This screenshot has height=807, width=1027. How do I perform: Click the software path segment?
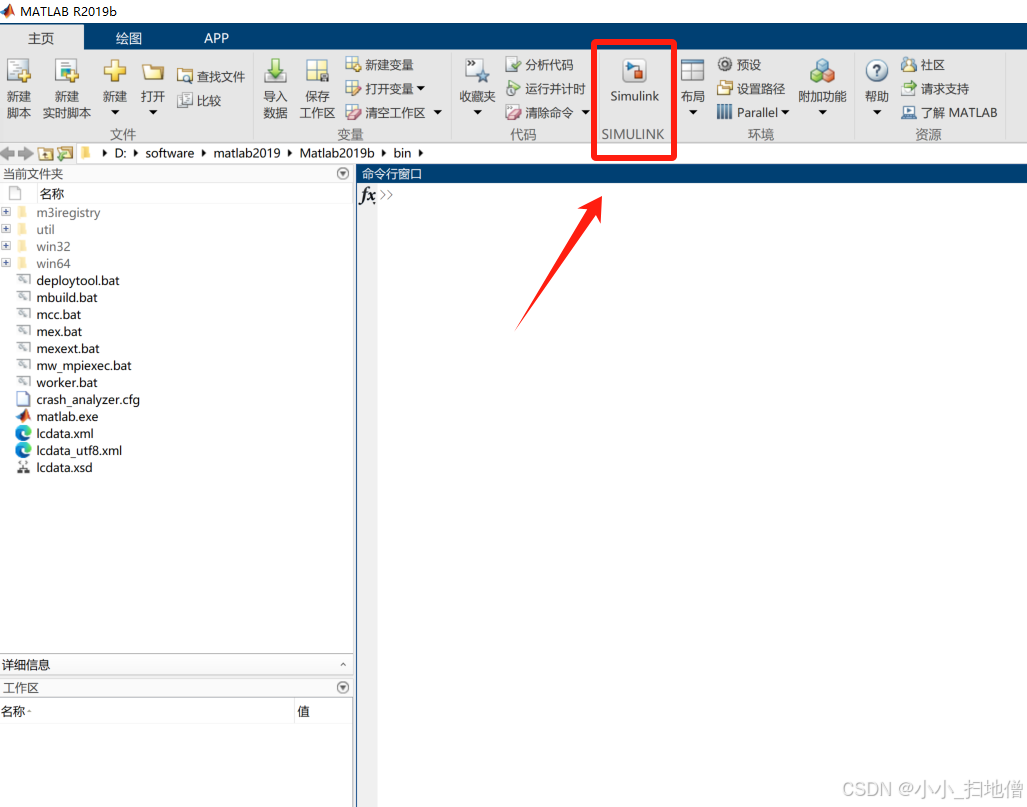(170, 153)
